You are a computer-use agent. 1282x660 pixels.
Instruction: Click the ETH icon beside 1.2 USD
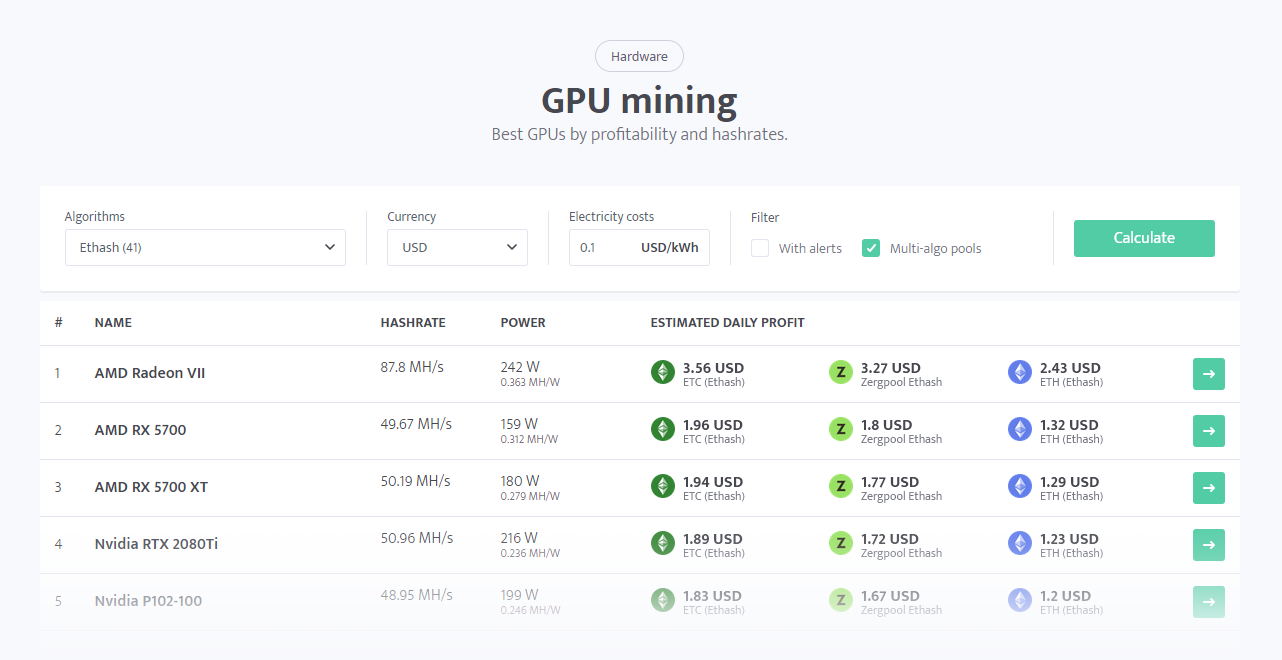[1020, 600]
